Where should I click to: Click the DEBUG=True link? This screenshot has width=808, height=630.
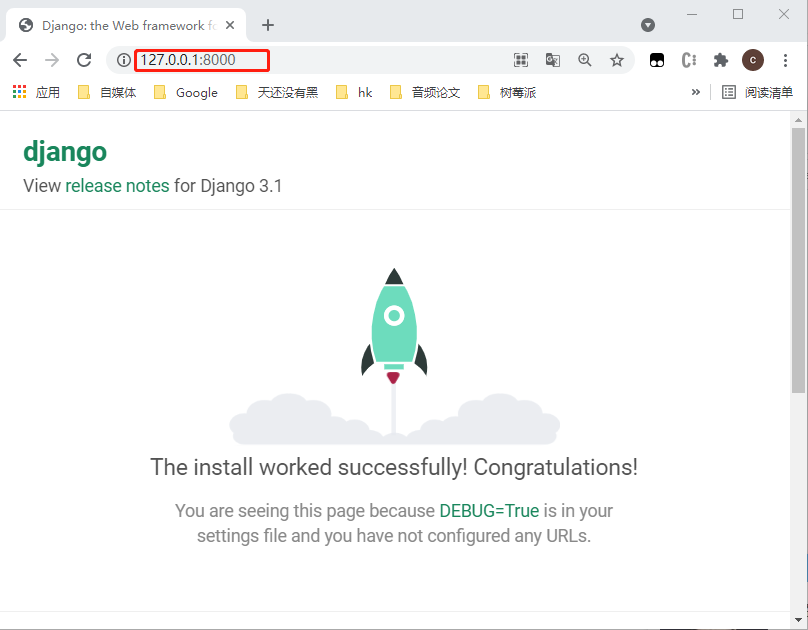click(489, 510)
